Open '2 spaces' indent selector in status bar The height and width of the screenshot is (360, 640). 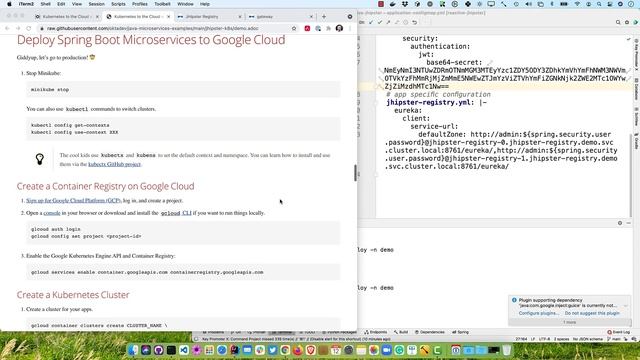pos(562,339)
